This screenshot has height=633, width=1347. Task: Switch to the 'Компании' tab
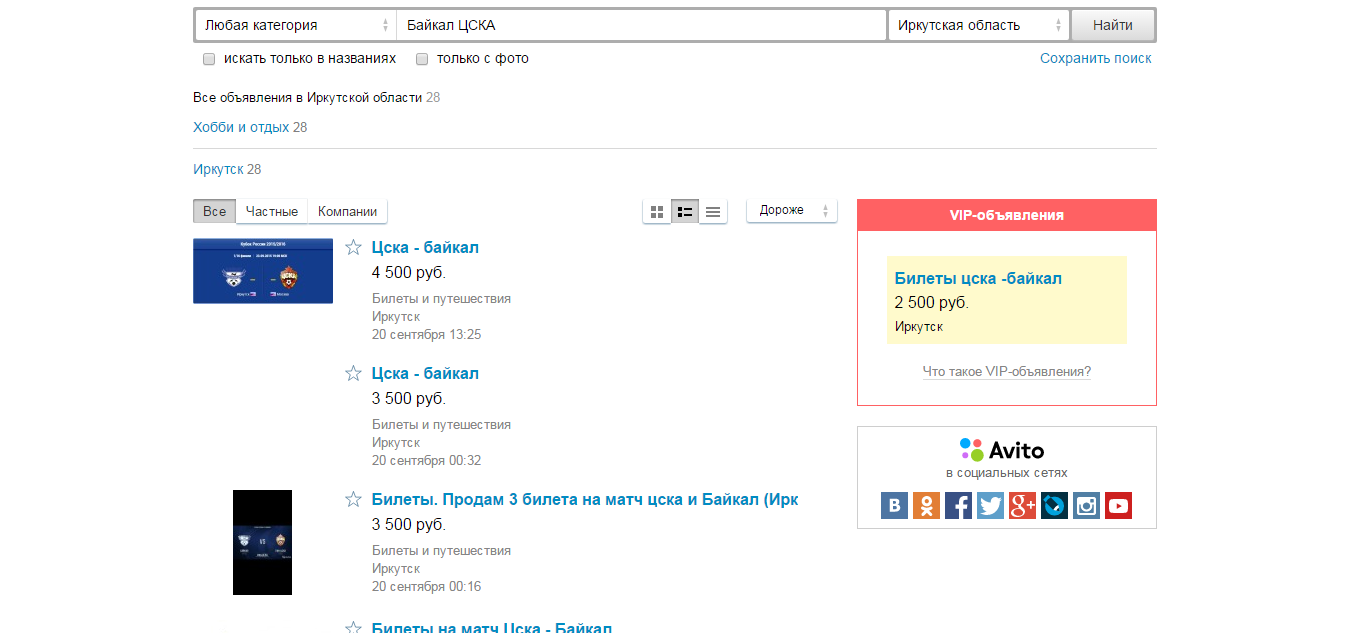(347, 212)
